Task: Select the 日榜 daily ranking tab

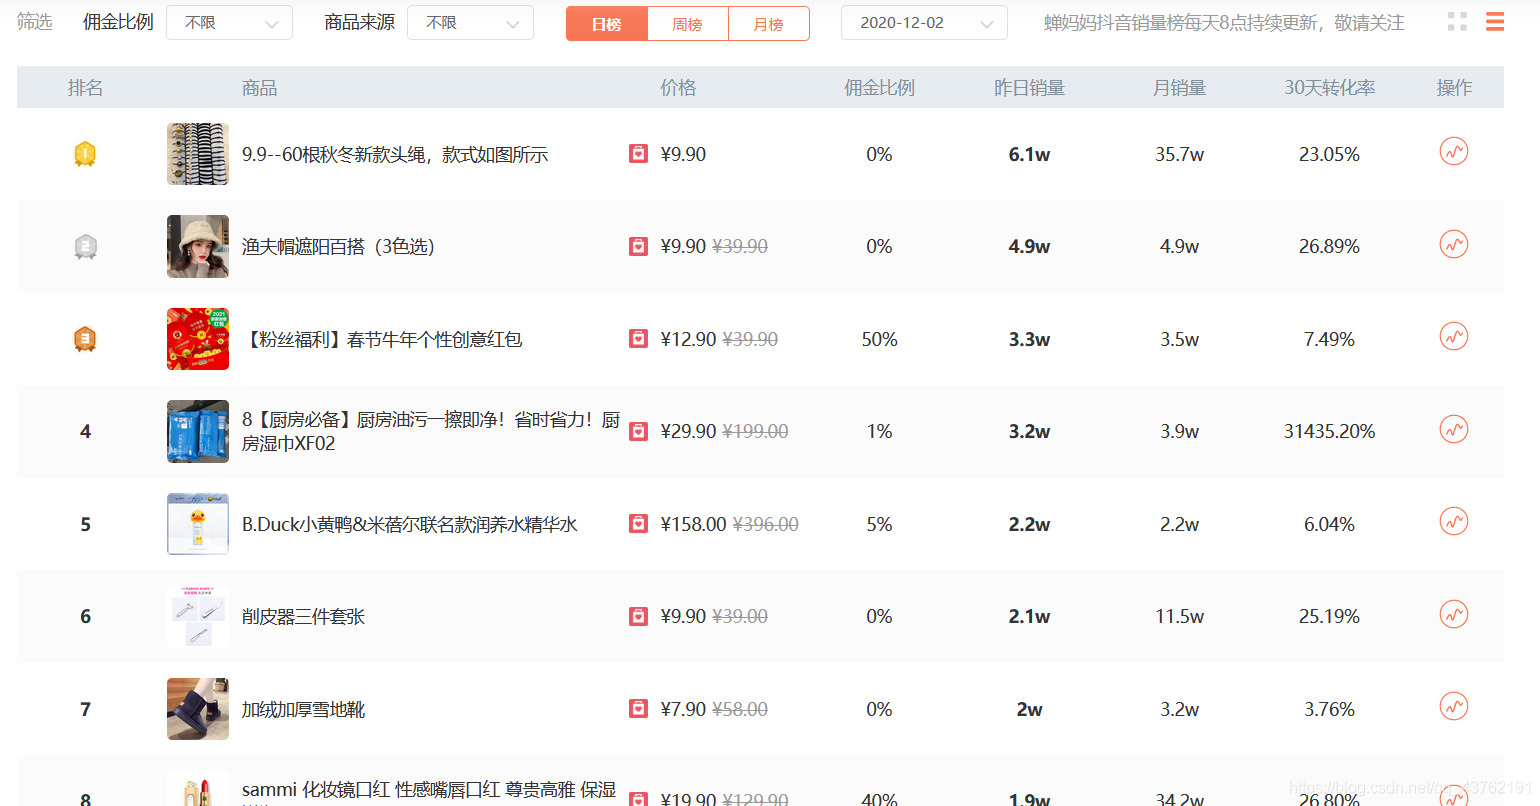Action: pos(607,23)
